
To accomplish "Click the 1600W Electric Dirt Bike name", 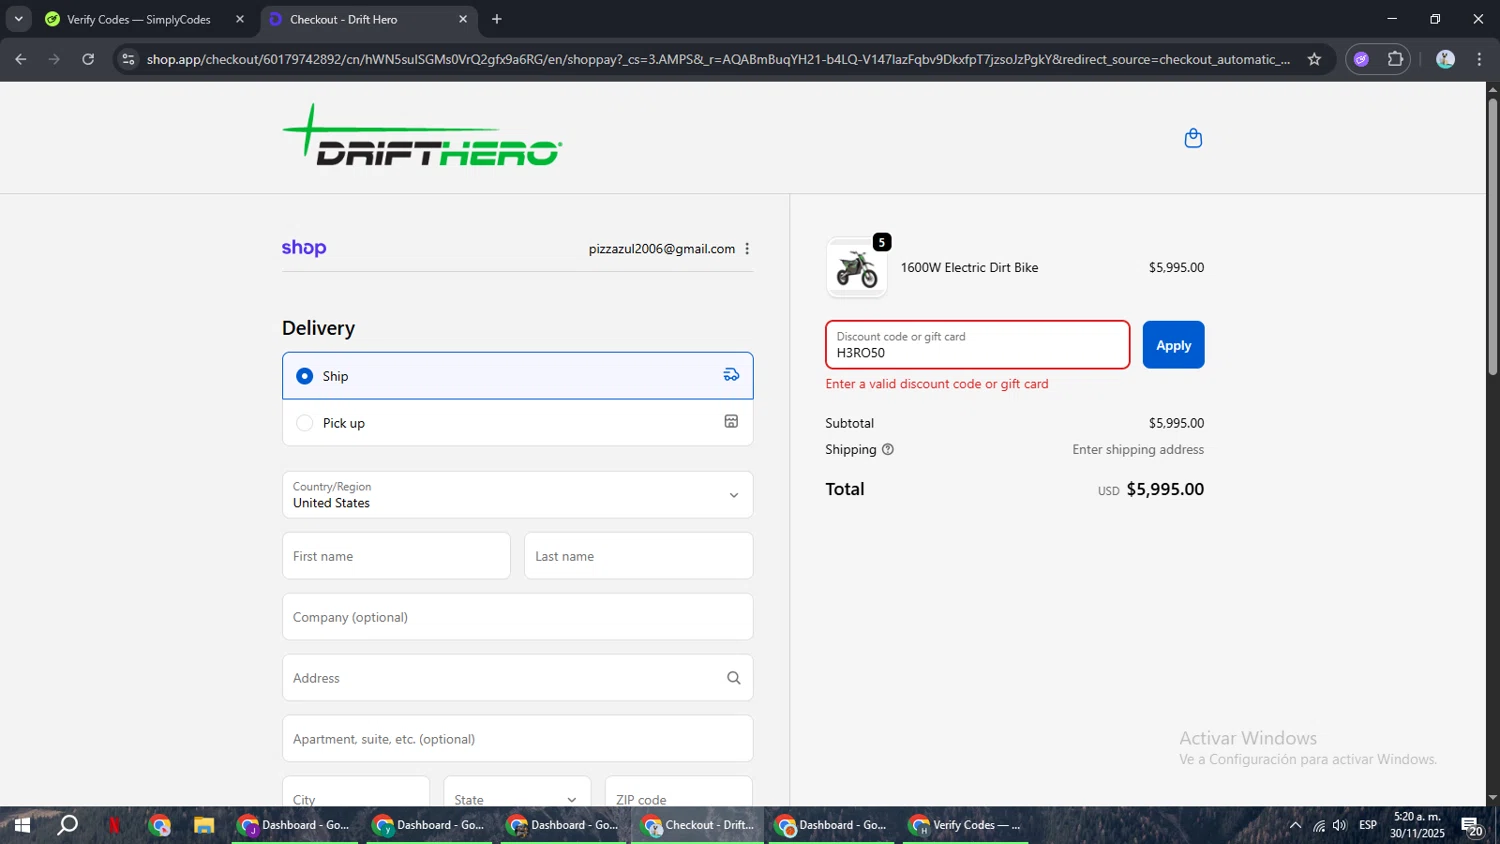I will [x=969, y=268].
